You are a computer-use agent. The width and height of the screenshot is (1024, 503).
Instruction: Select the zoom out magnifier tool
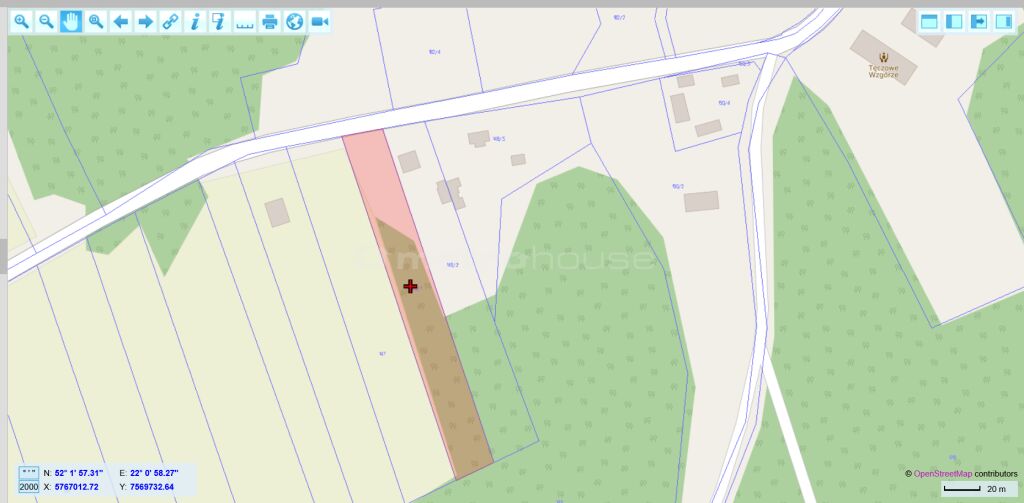click(x=46, y=22)
